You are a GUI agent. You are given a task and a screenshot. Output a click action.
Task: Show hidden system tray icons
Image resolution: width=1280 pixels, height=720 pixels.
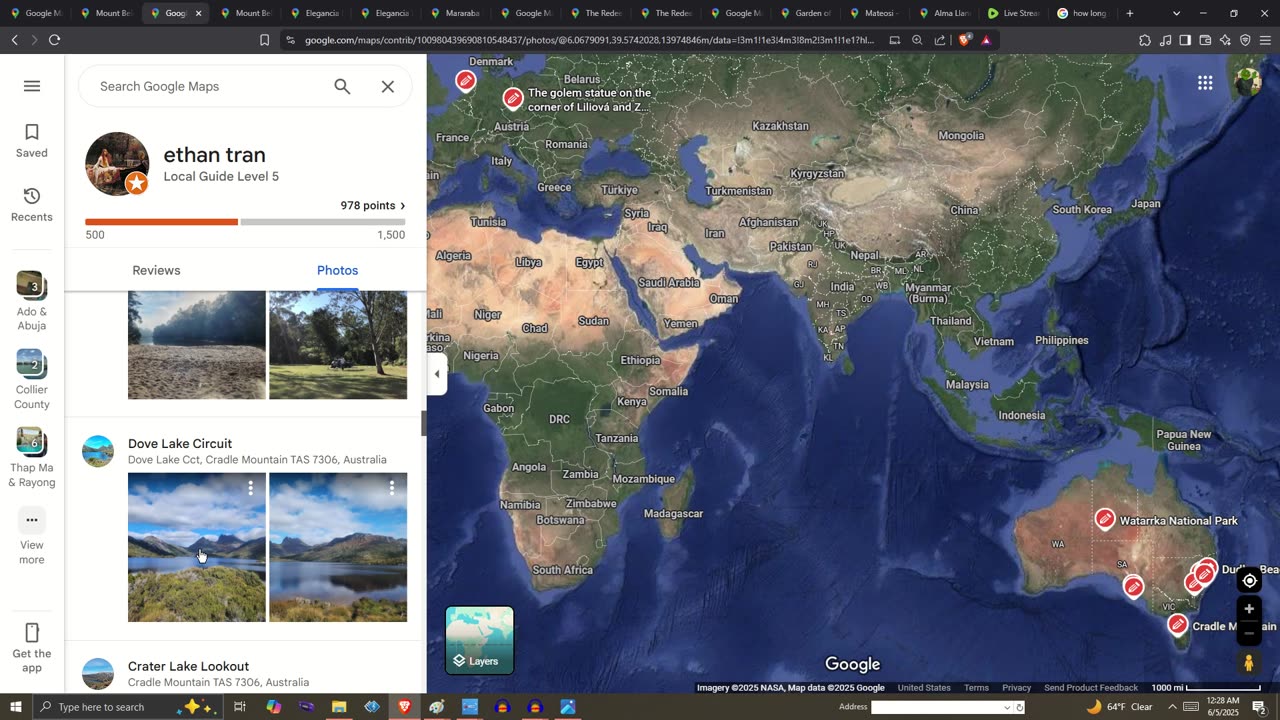tap(1172, 707)
